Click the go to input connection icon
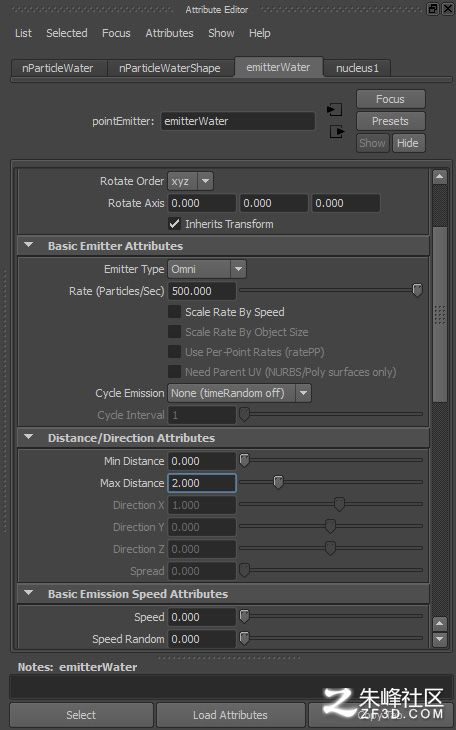This screenshot has height=730, width=456. point(334,110)
